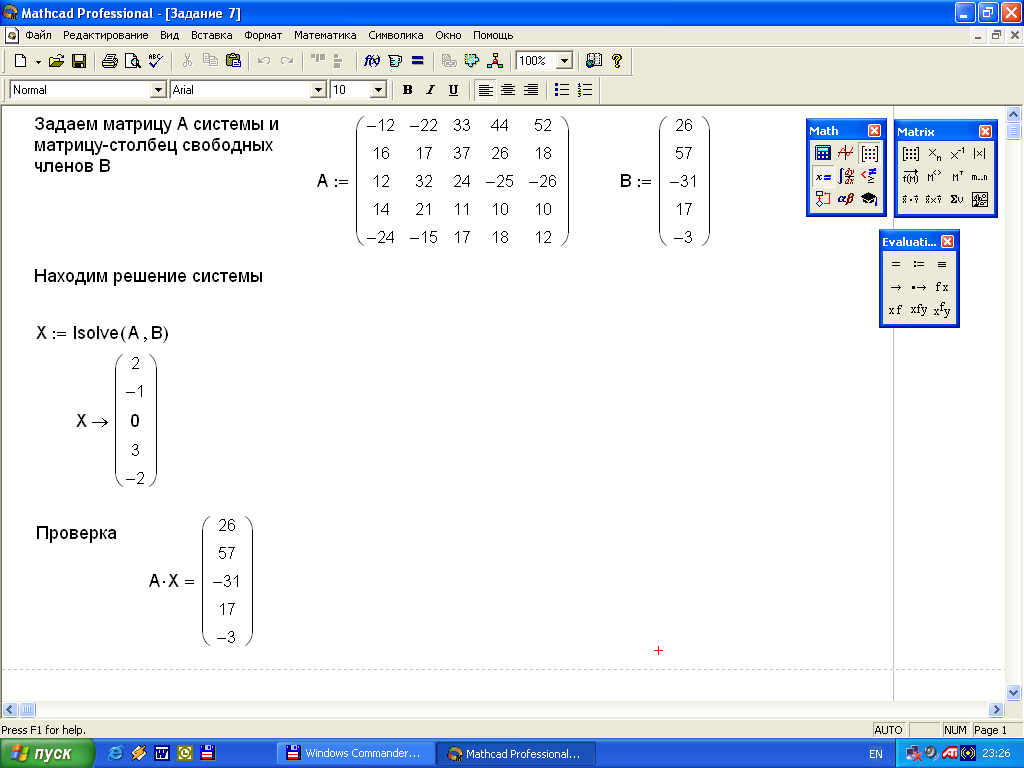
Task: Insert picture from Matrix palette
Action: [x=980, y=199]
